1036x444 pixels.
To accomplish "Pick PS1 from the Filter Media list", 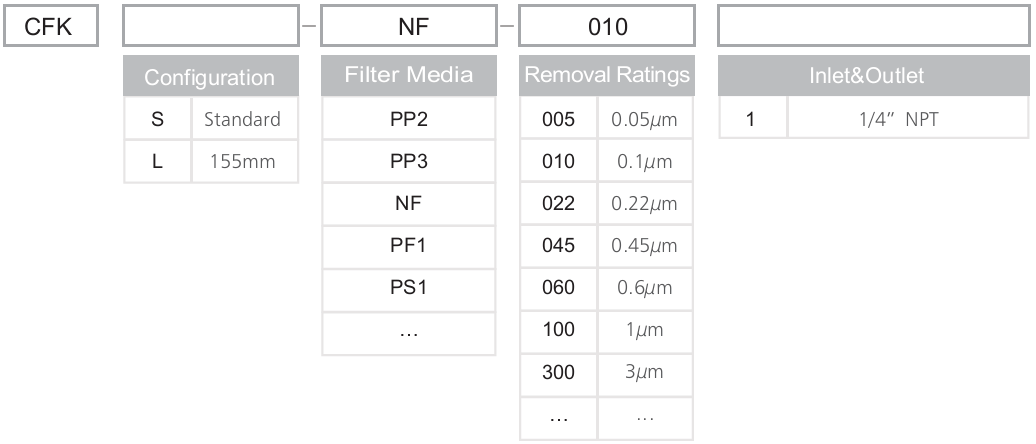I will (x=408, y=287).
